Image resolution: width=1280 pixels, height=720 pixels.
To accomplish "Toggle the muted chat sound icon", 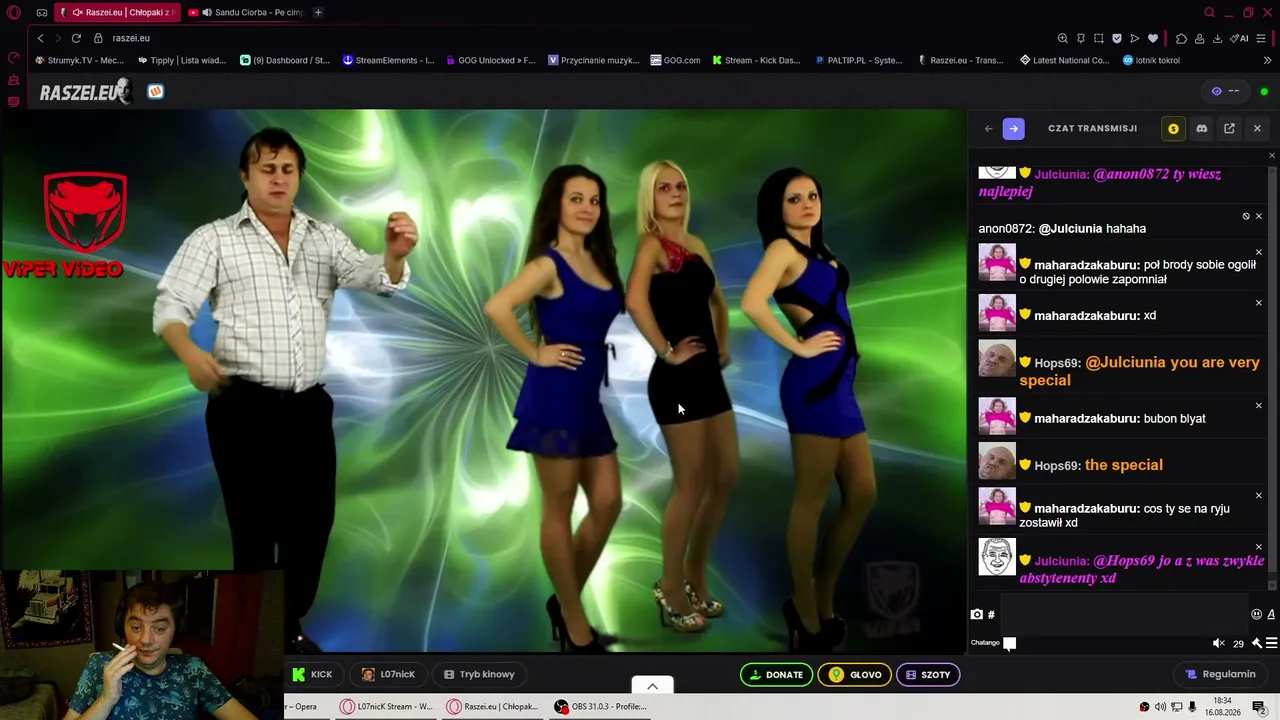I will coord(1218,643).
